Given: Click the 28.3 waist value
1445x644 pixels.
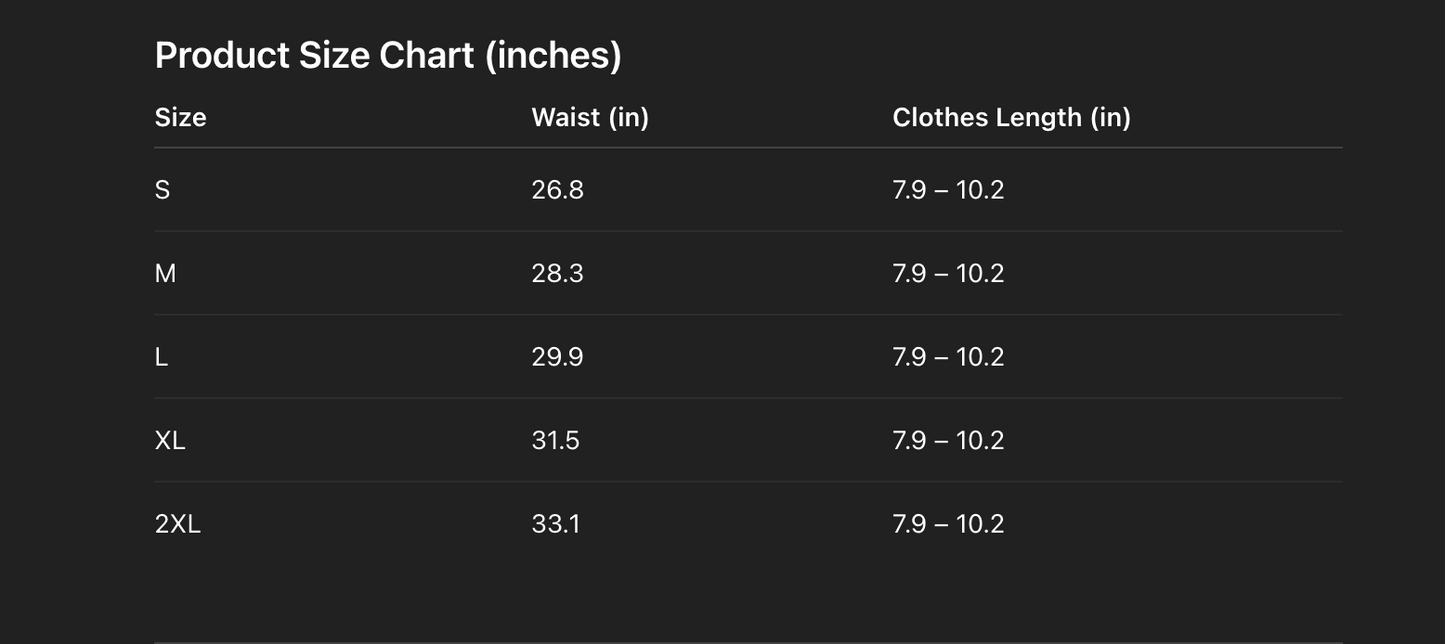Looking at the screenshot, I should [557, 273].
